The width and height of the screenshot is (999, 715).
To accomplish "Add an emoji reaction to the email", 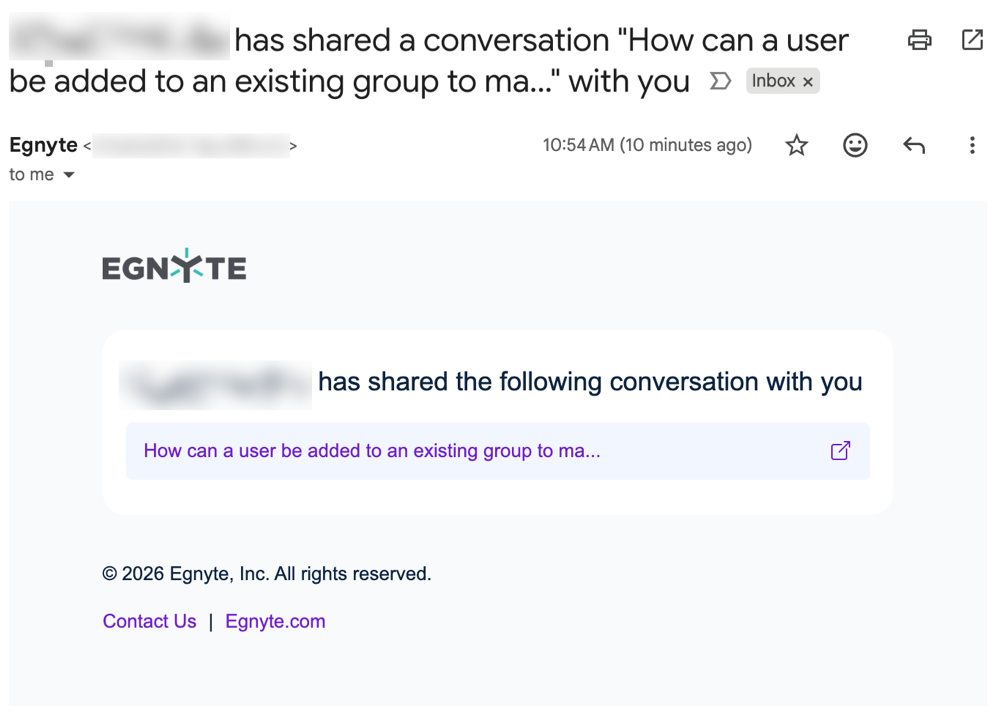I will [x=855, y=145].
